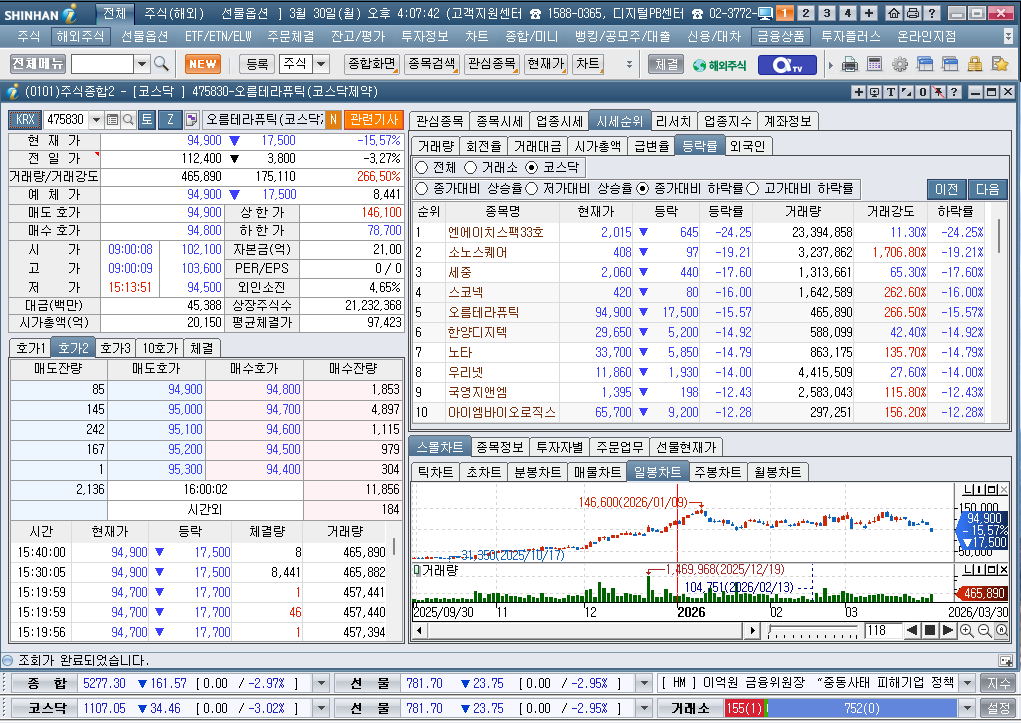
Task: Zoom in the chart with magnifier plus
Action: pos(966,631)
